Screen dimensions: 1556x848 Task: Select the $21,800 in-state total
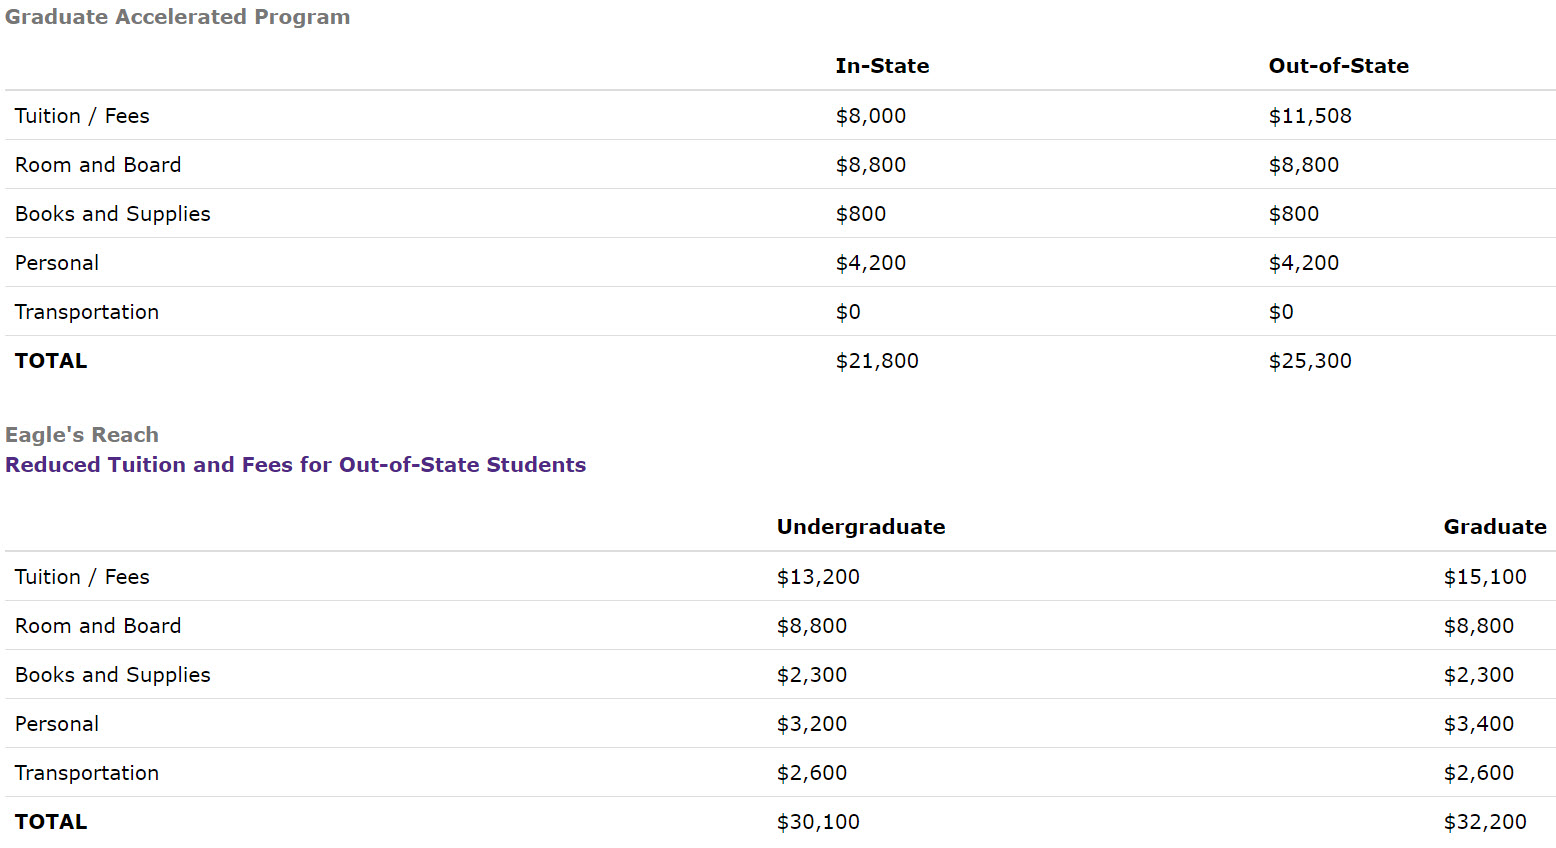tap(876, 361)
